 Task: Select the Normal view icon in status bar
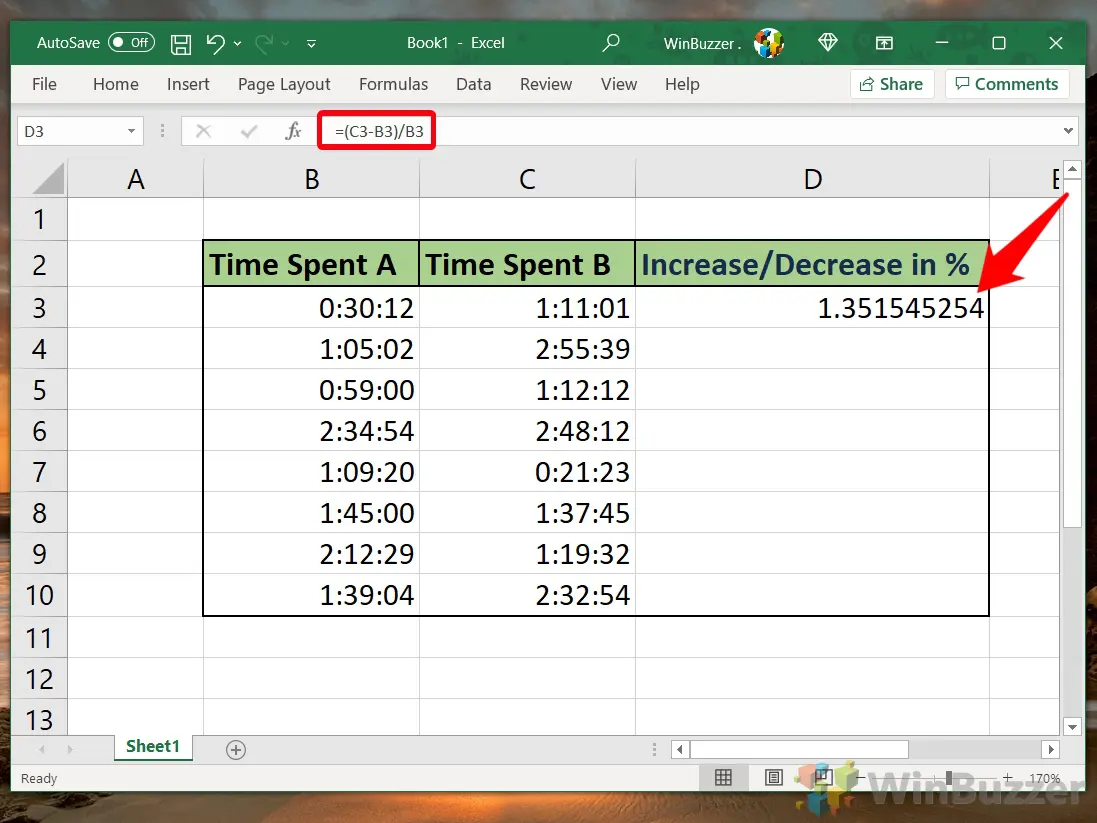(723, 777)
